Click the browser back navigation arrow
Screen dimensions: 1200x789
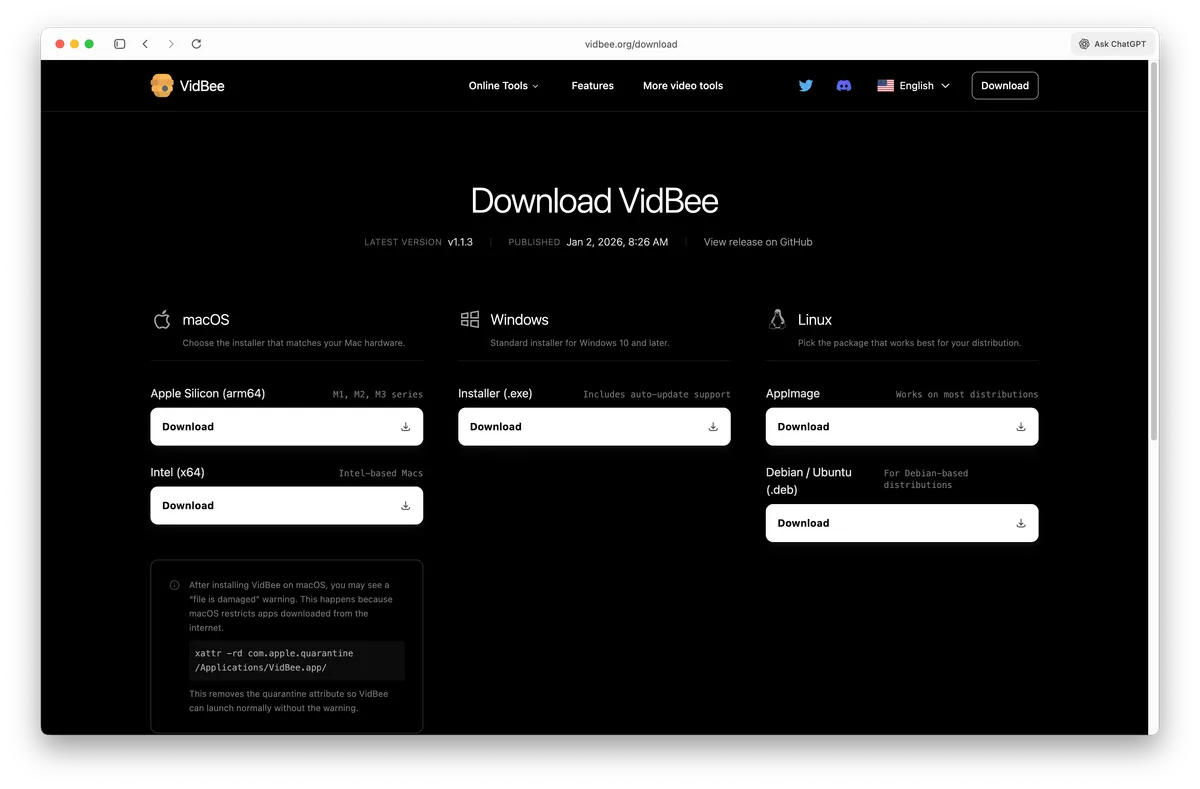coord(145,44)
